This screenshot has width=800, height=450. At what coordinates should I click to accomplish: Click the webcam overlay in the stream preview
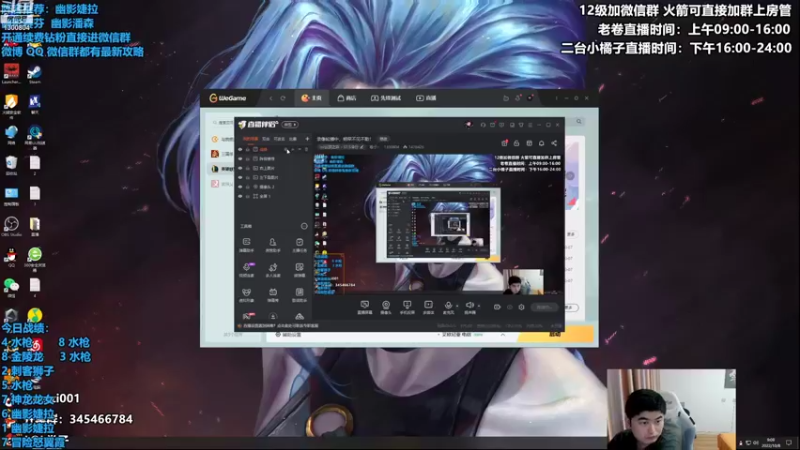tap(523, 282)
